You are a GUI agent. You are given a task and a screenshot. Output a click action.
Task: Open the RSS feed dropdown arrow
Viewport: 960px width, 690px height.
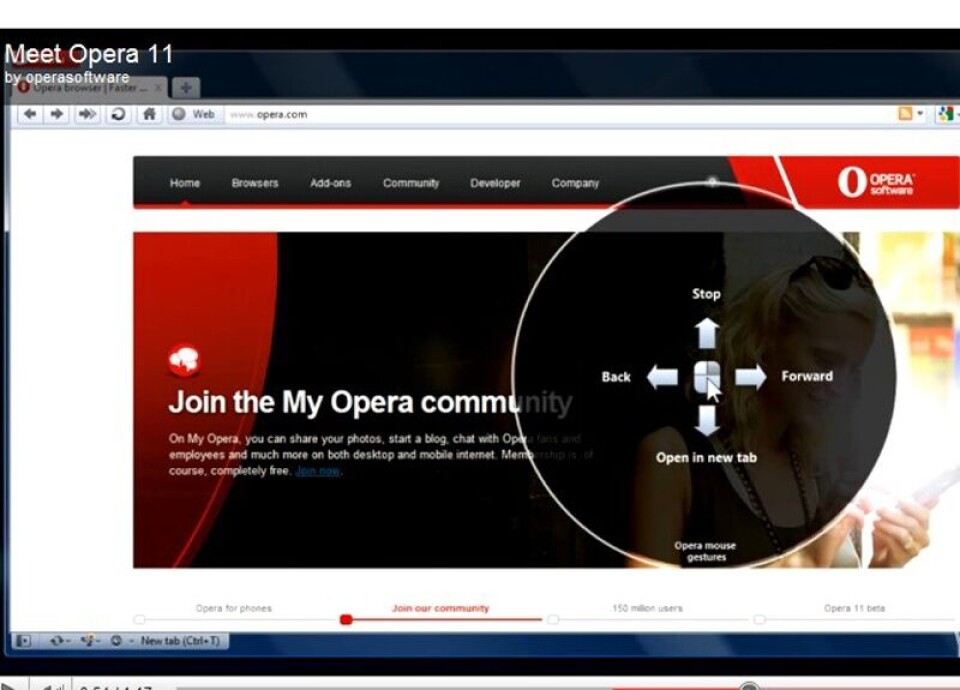coord(920,114)
